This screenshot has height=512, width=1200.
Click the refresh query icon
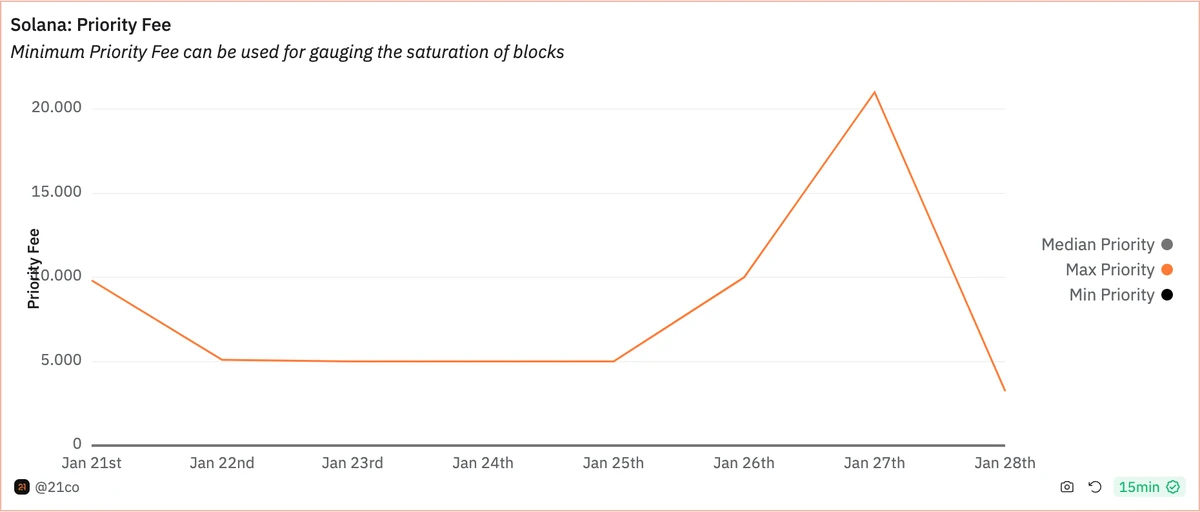(x=1095, y=487)
